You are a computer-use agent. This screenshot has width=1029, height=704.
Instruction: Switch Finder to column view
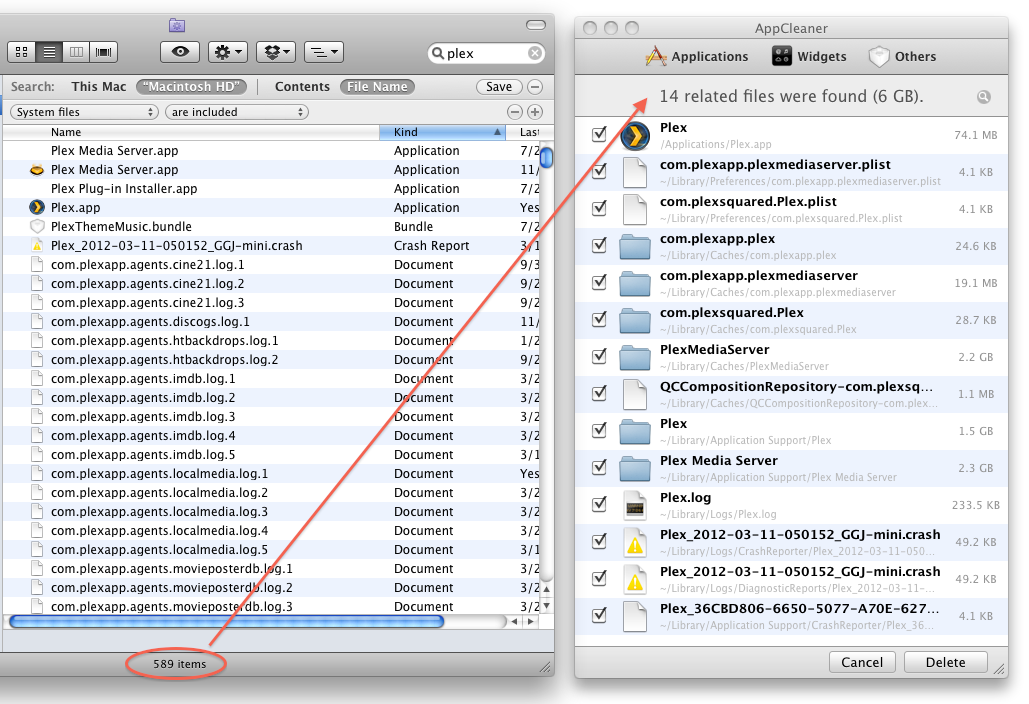(x=77, y=52)
